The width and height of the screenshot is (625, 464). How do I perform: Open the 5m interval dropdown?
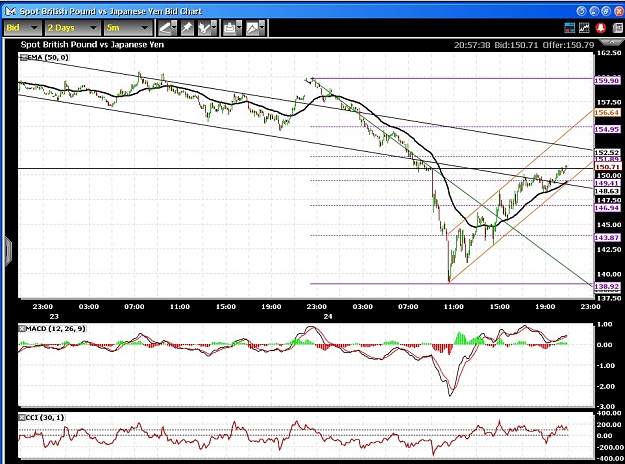127,28
